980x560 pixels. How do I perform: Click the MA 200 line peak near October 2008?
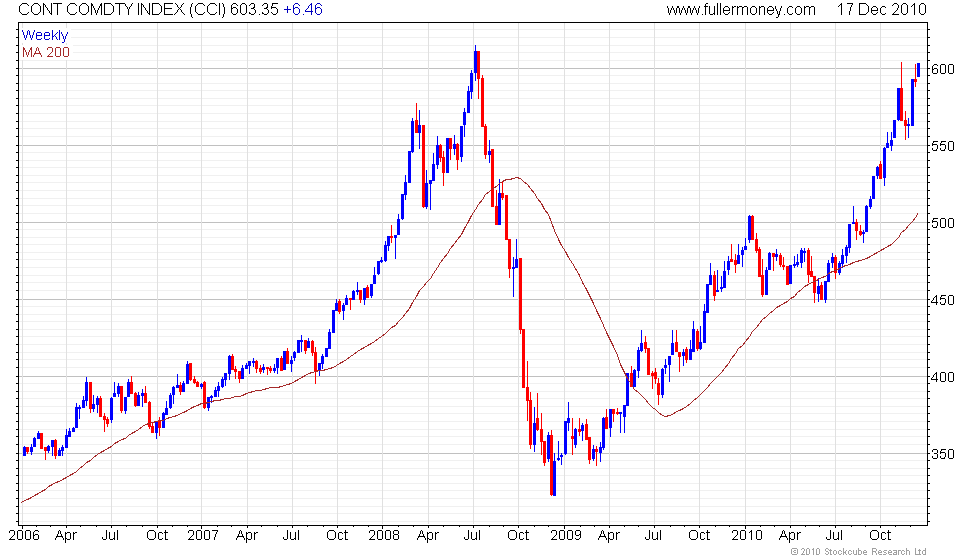516,178
